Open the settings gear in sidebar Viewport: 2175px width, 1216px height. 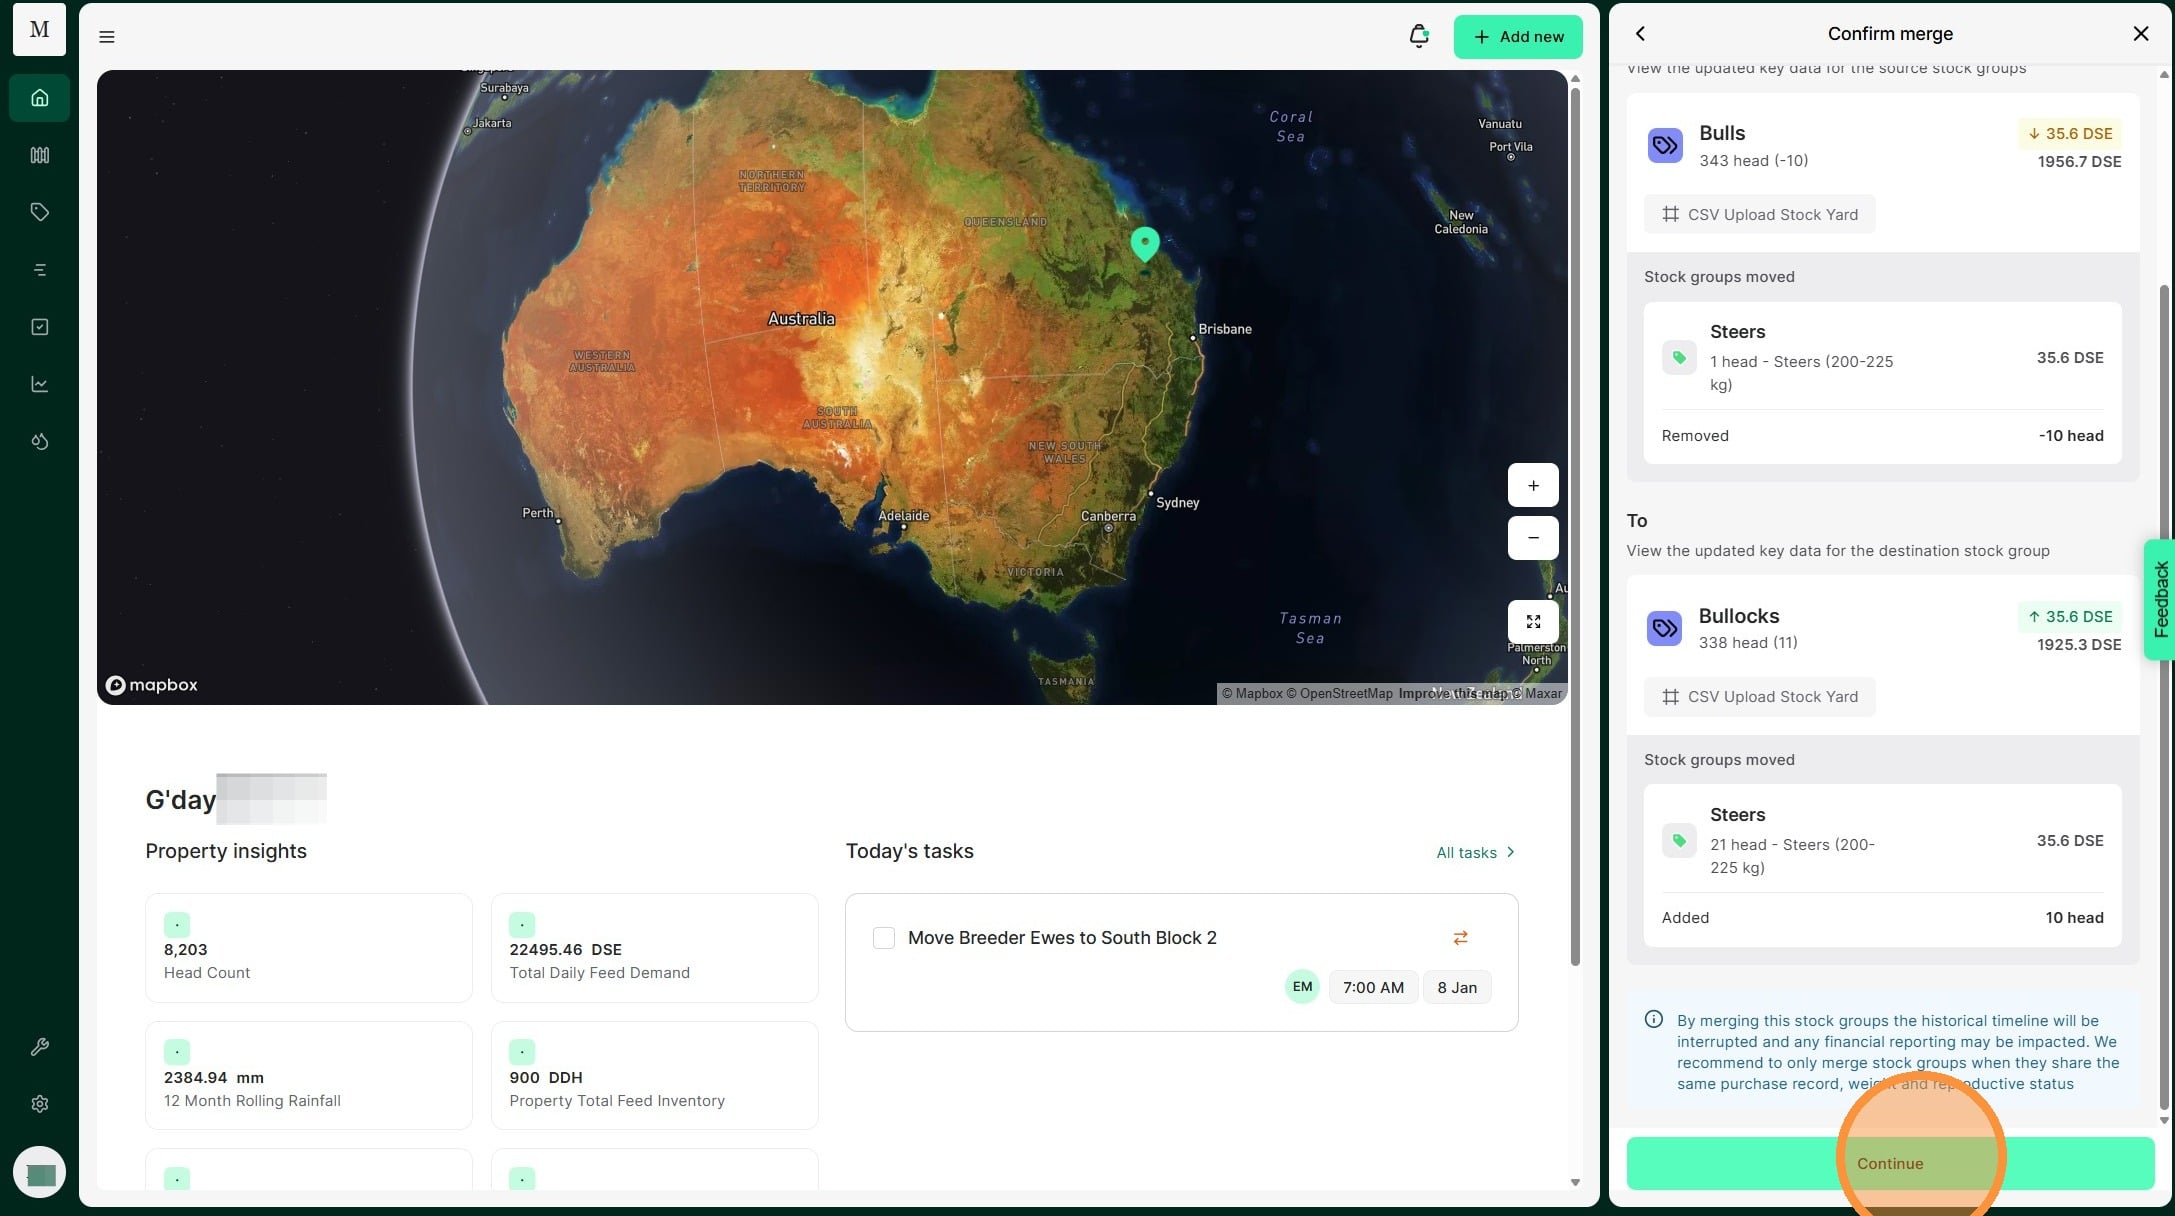tap(39, 1104)
